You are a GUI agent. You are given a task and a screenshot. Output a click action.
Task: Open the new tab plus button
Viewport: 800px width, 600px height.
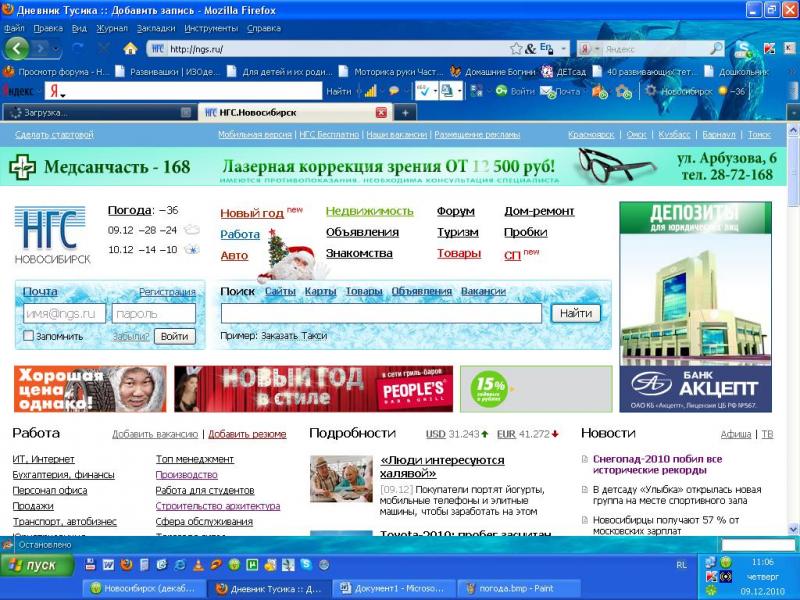pyautogui.click(x=405, y=112)
